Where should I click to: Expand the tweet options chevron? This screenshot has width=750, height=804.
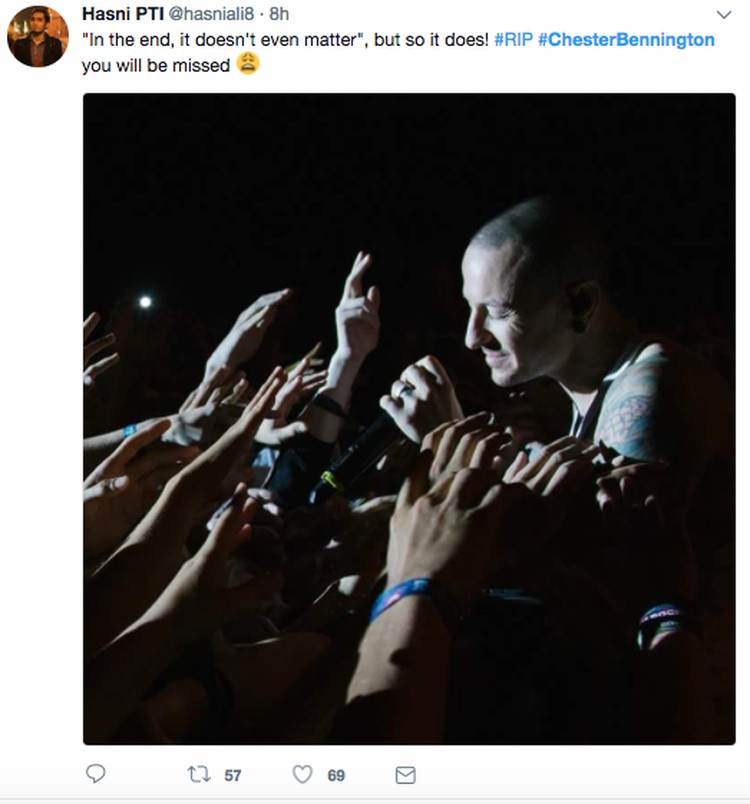[x=724, y=14]
